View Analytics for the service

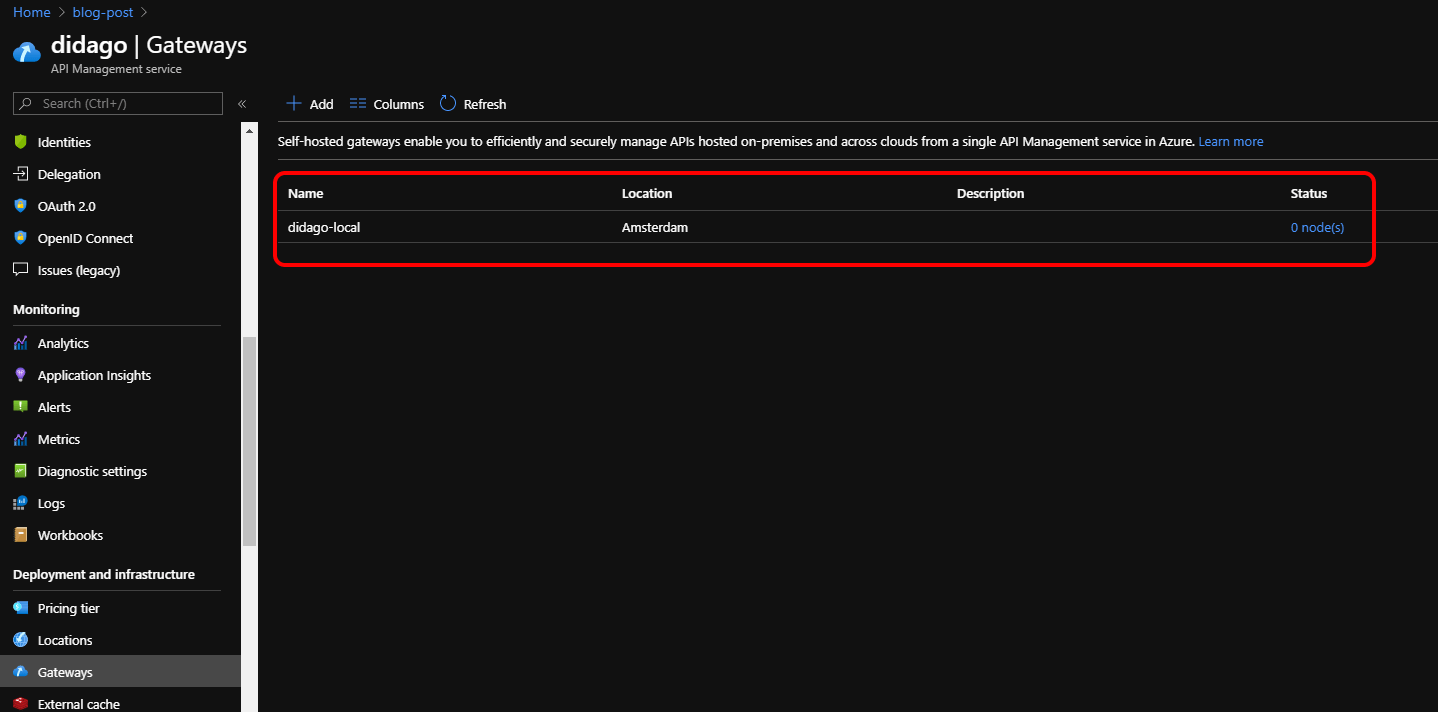pos(63,343)
